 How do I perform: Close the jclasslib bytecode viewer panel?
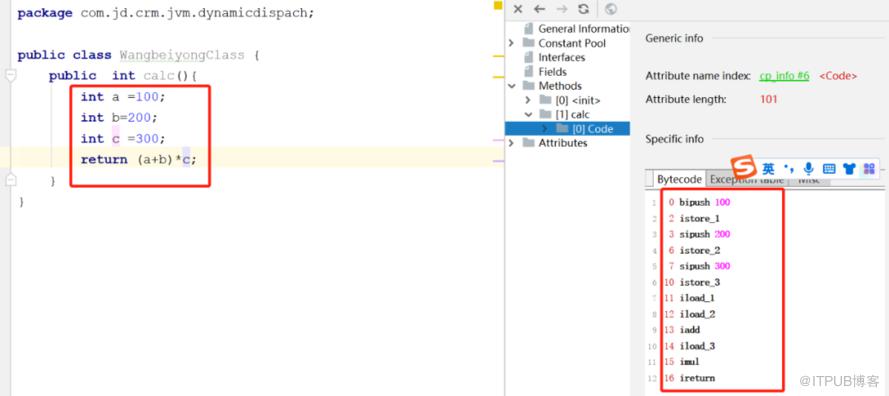click(x=518, y=9)
